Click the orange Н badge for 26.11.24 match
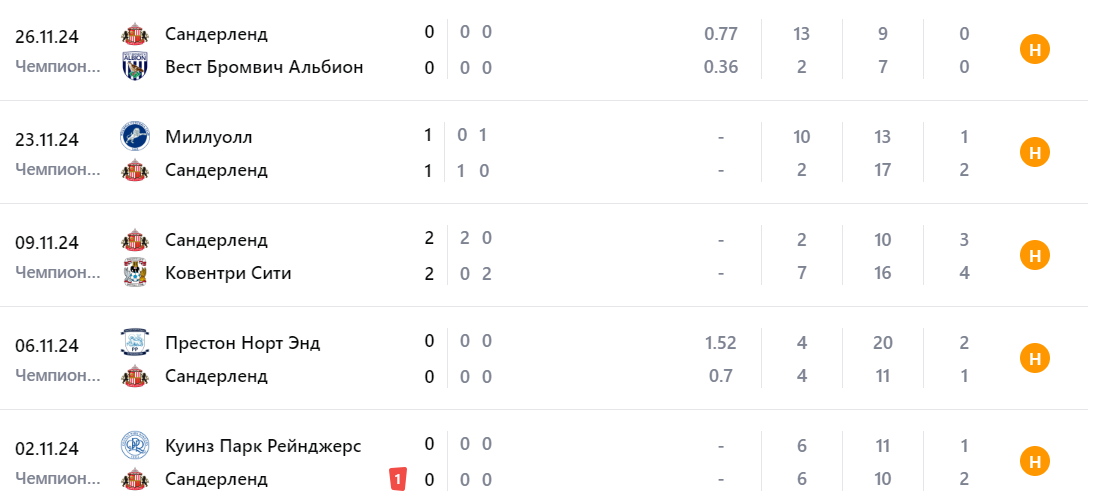Image resolution: width=1101 pixels, height=501 pixels. tap(1034, 50)
